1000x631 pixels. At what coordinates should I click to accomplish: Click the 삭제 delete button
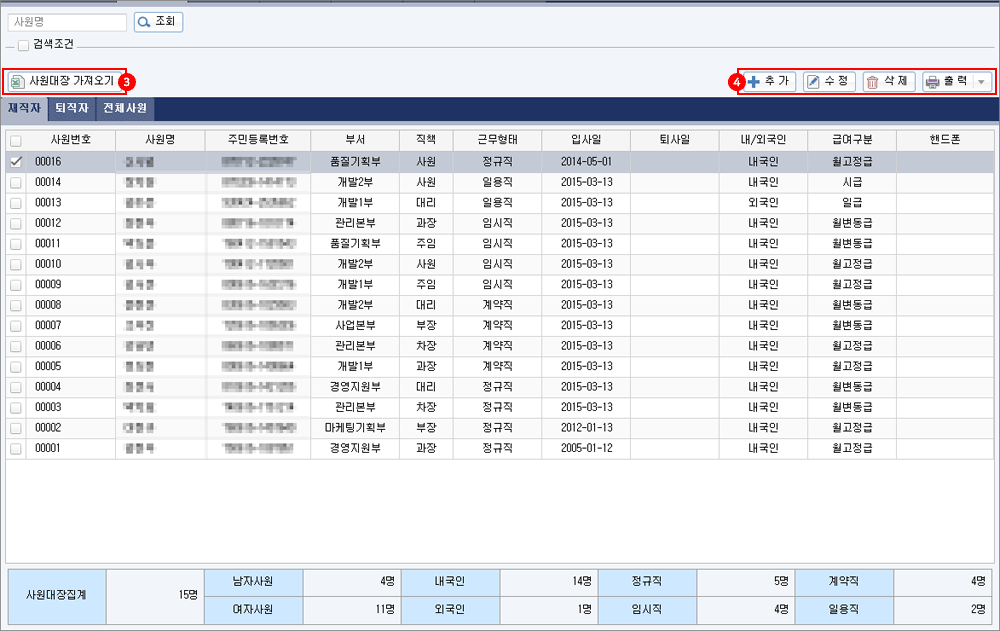pos(888,82)
